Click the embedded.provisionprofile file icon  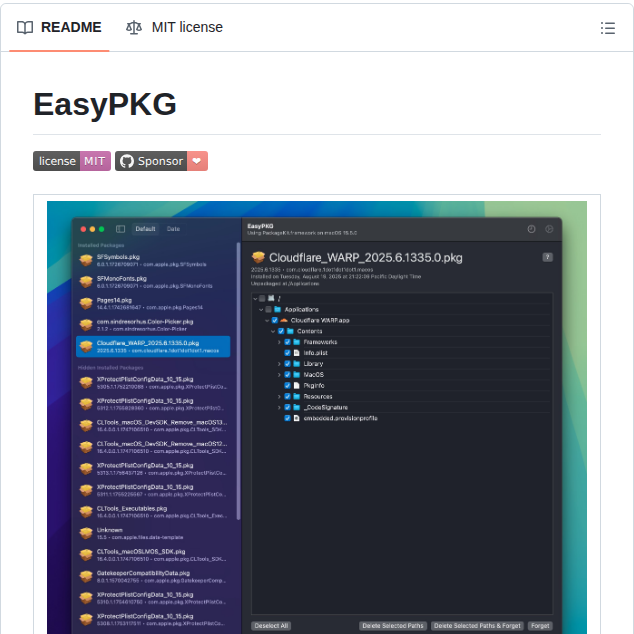pyautogui.click(x=296, y=418)
